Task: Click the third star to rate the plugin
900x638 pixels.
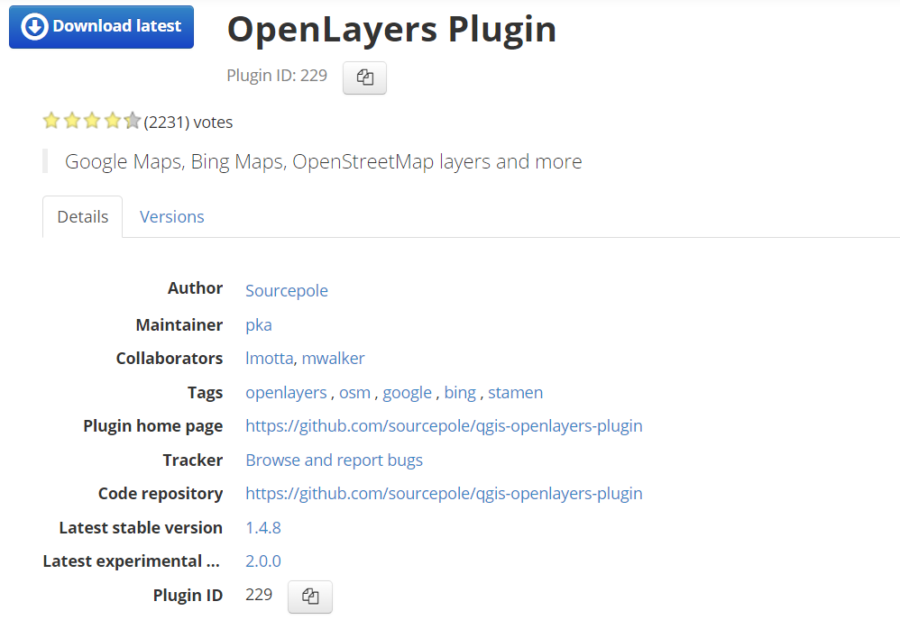Action: (x=92, y=120)
